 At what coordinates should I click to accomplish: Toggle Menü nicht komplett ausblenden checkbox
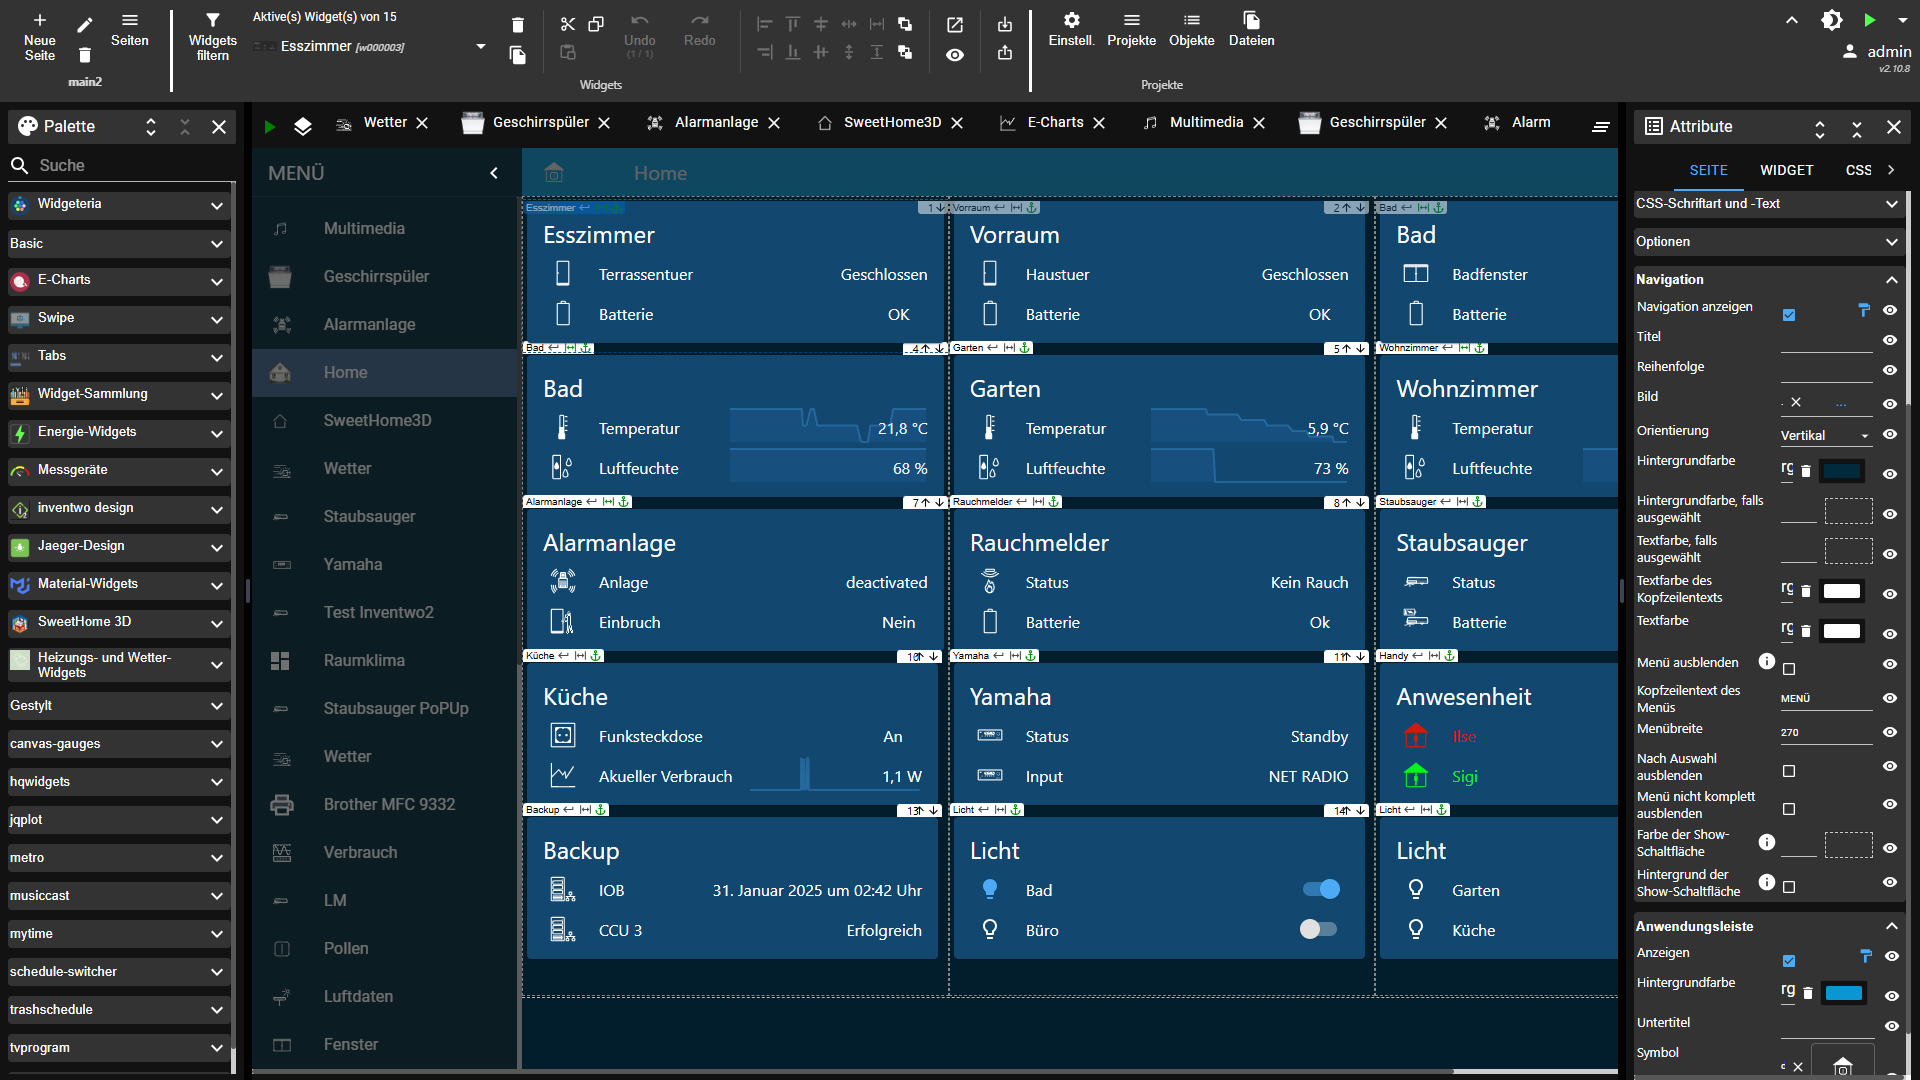click(x=1789, y=809)
